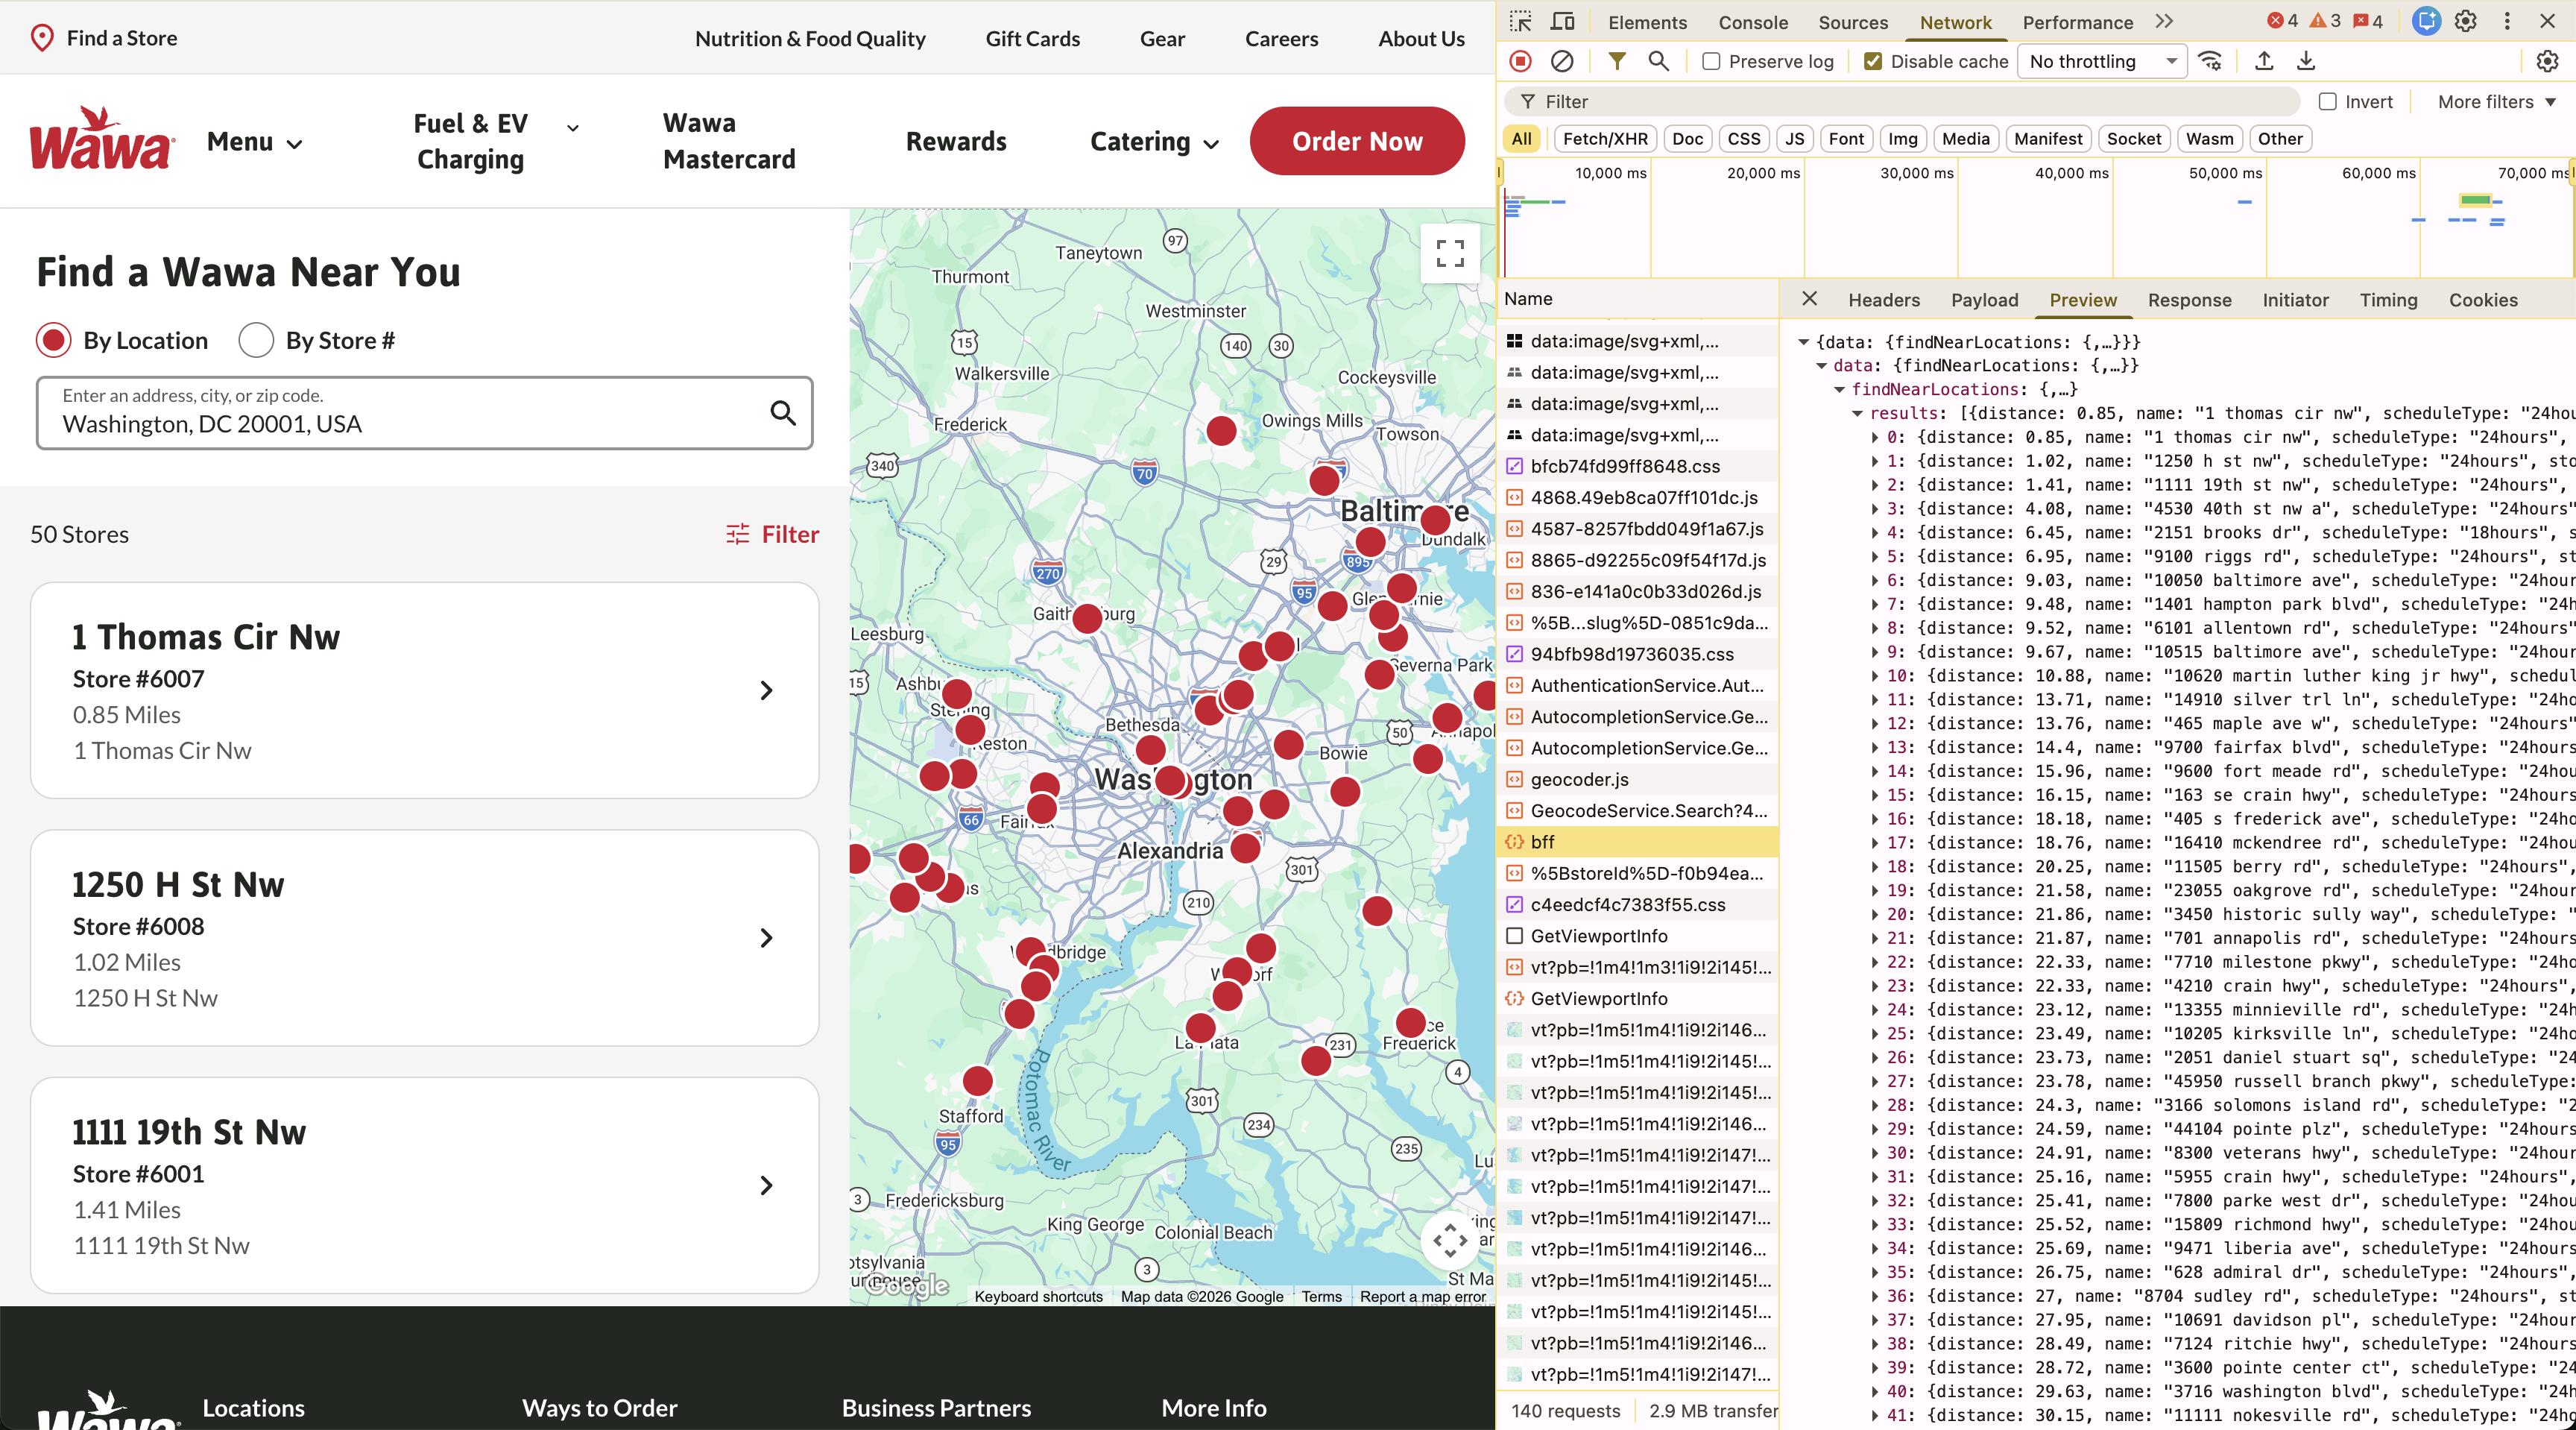The height and width of the screenshot is (1430, 2576).
Task: Select the By Store # radio button
Action: (256, 341)
